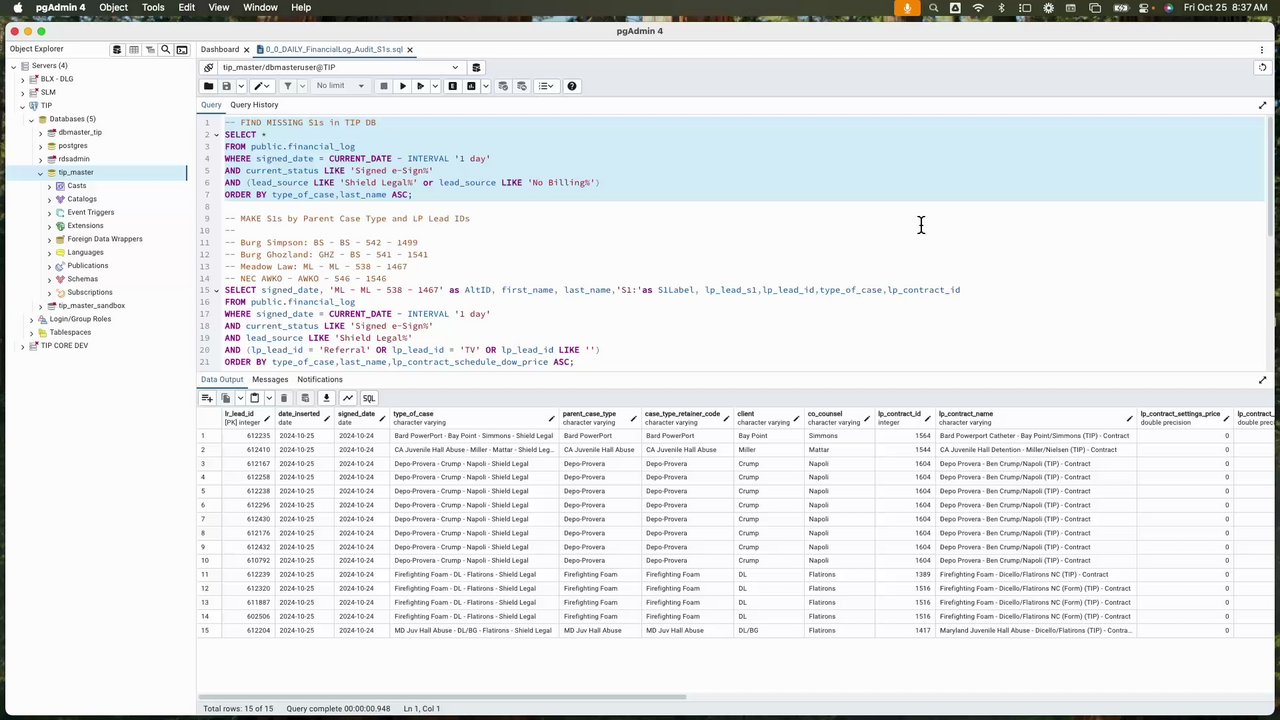Click the macOS Spotlight search icon
The image size is (1280, 720).
tap(933, 7)
